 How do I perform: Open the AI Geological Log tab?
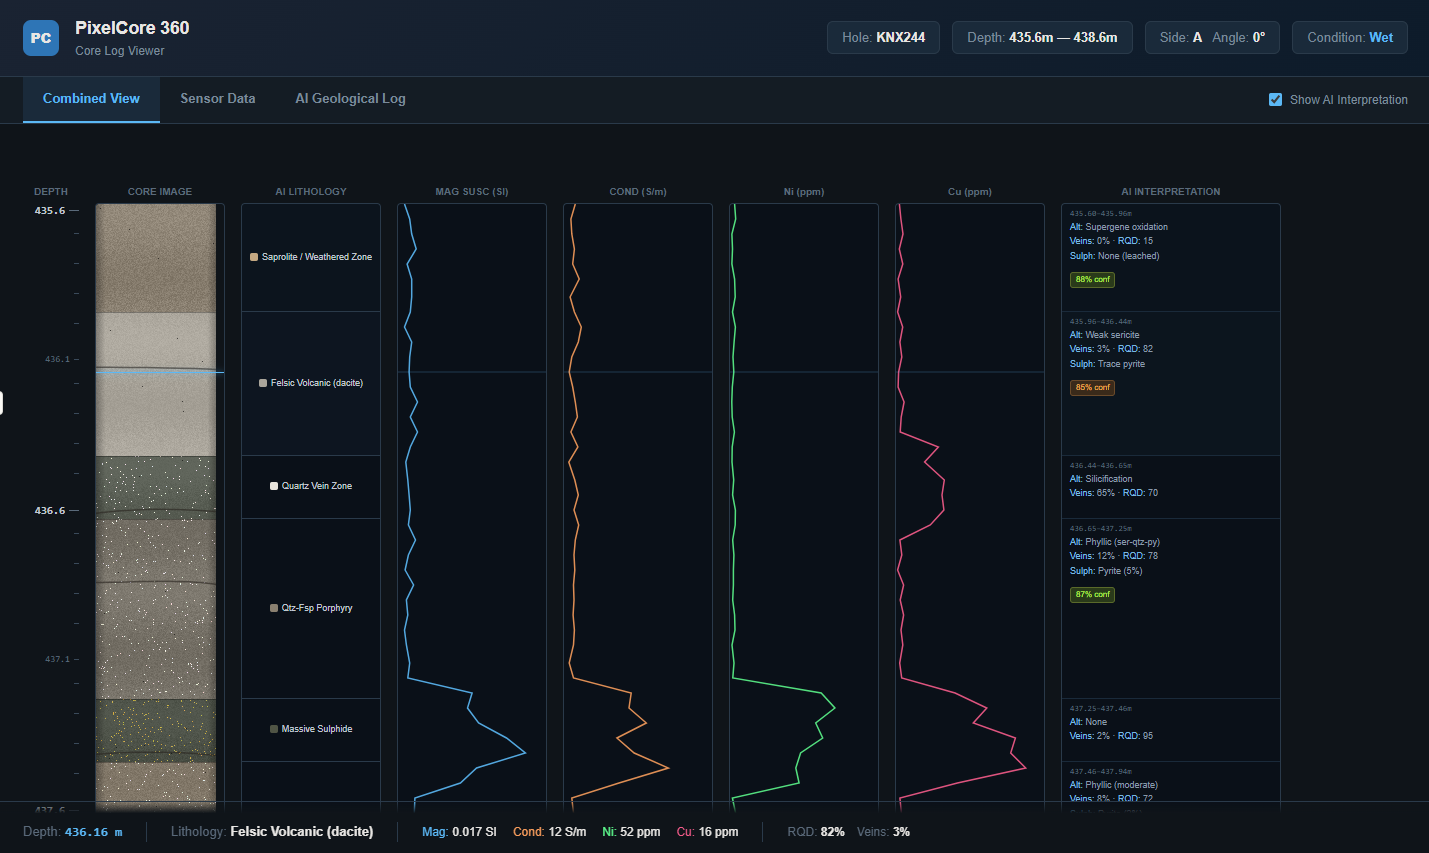[x=350, y=99]
